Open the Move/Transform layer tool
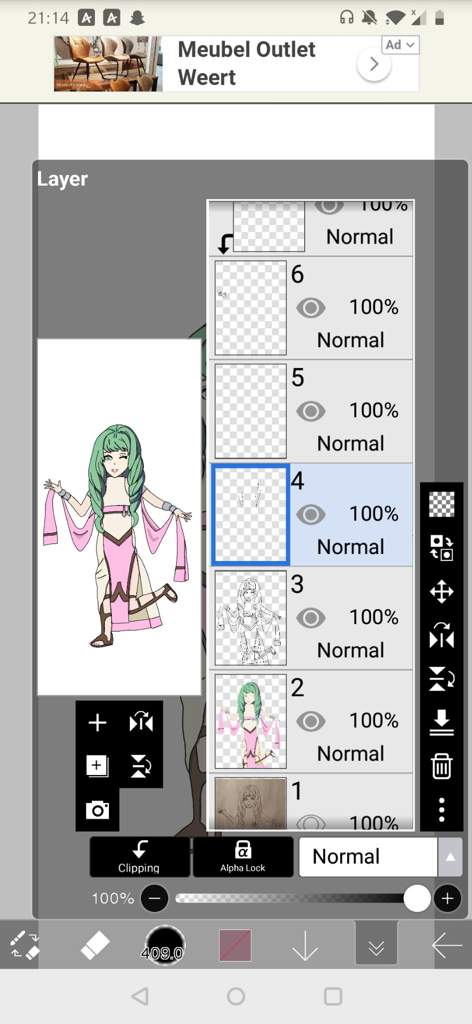 click(x=442, y=592)
